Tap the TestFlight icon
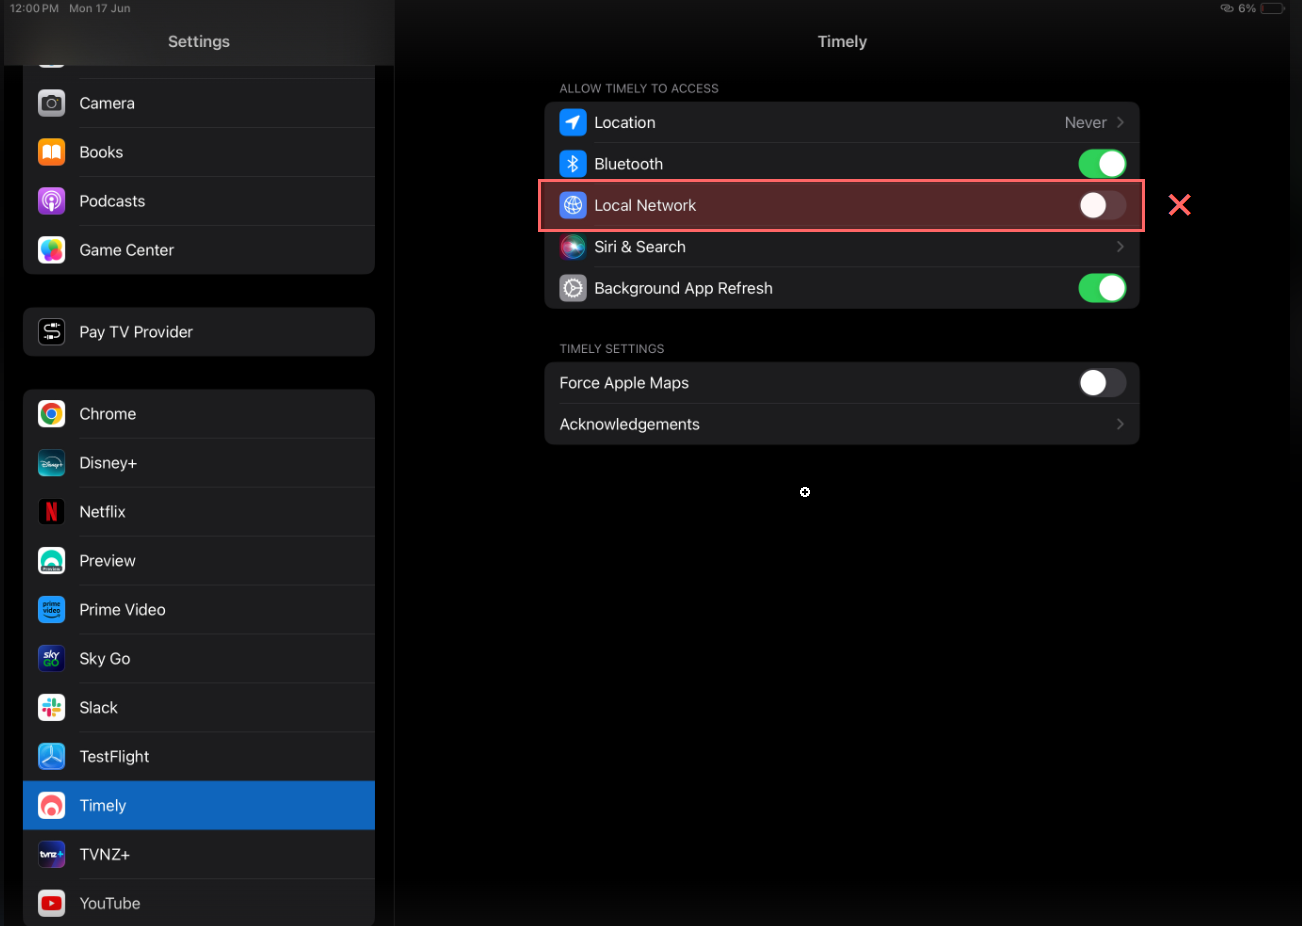 click(52, 757)
